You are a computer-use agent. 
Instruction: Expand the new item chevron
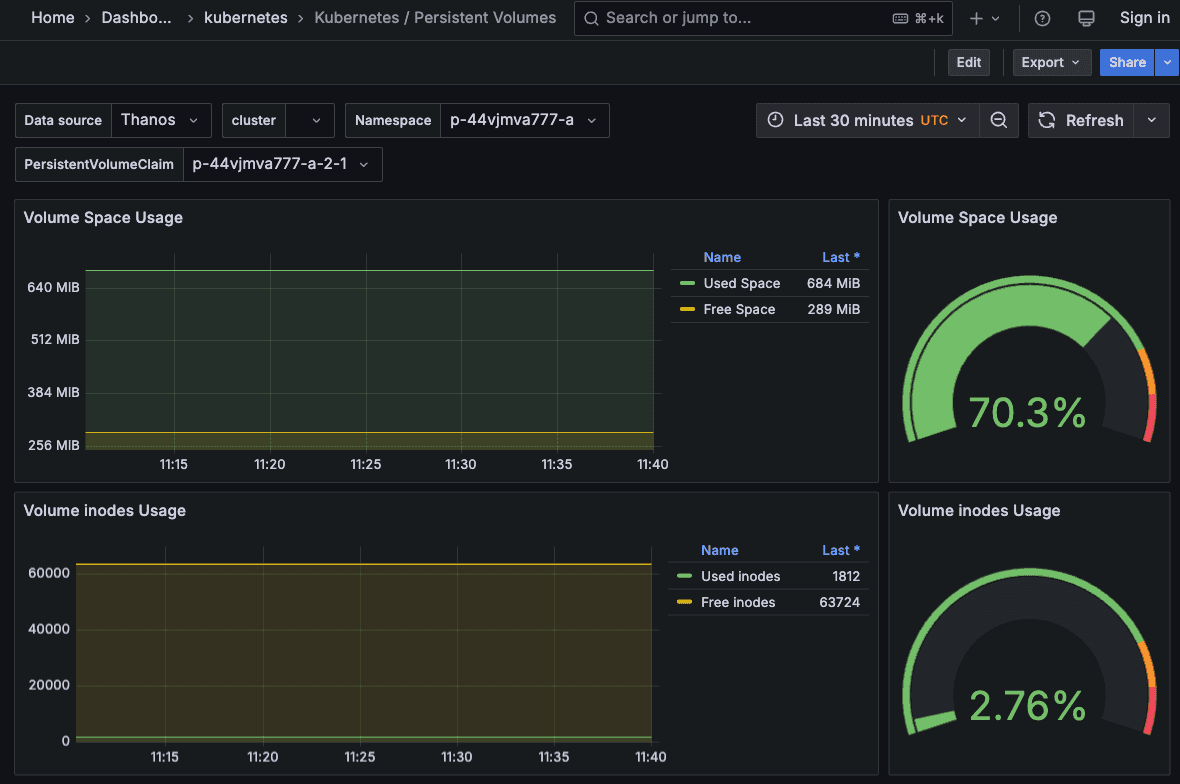[996, 19]
